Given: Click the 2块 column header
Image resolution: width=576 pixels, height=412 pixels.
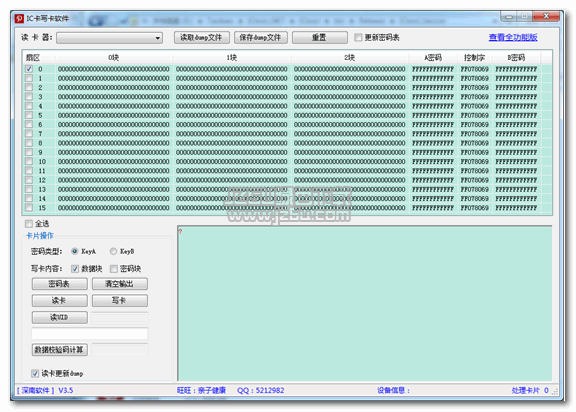Looking at the screenshot, I should pyautogui.click(x=349, y=58).
